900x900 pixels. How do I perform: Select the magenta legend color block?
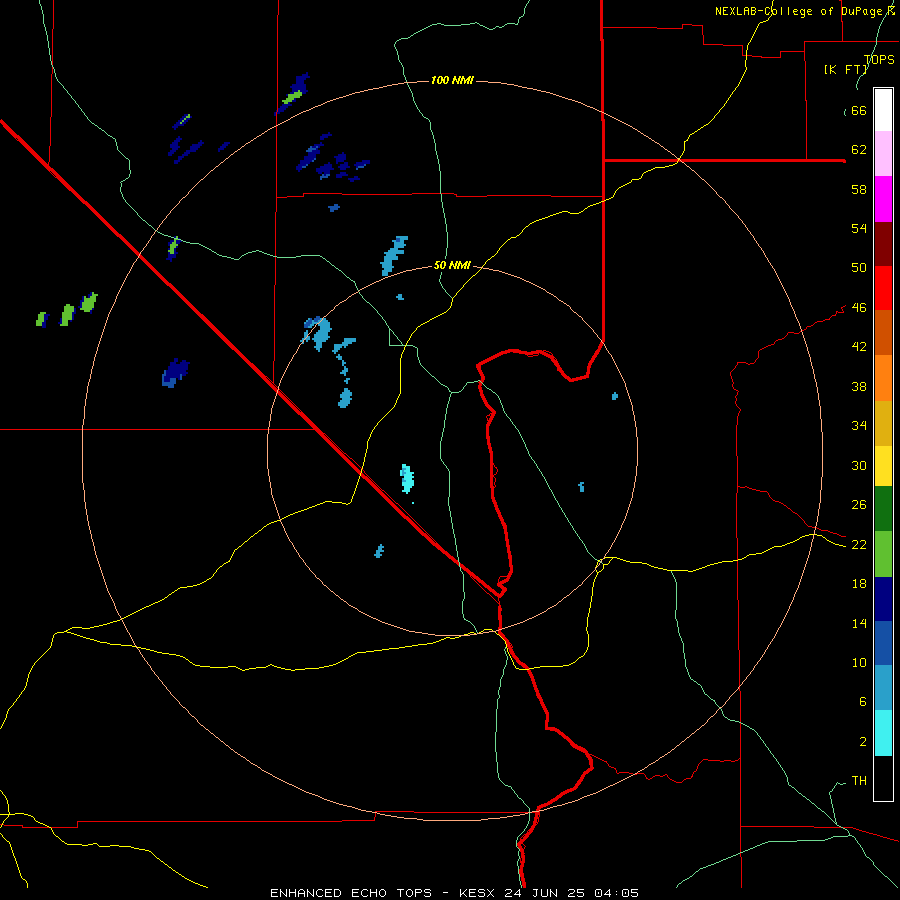coord(883,199)
